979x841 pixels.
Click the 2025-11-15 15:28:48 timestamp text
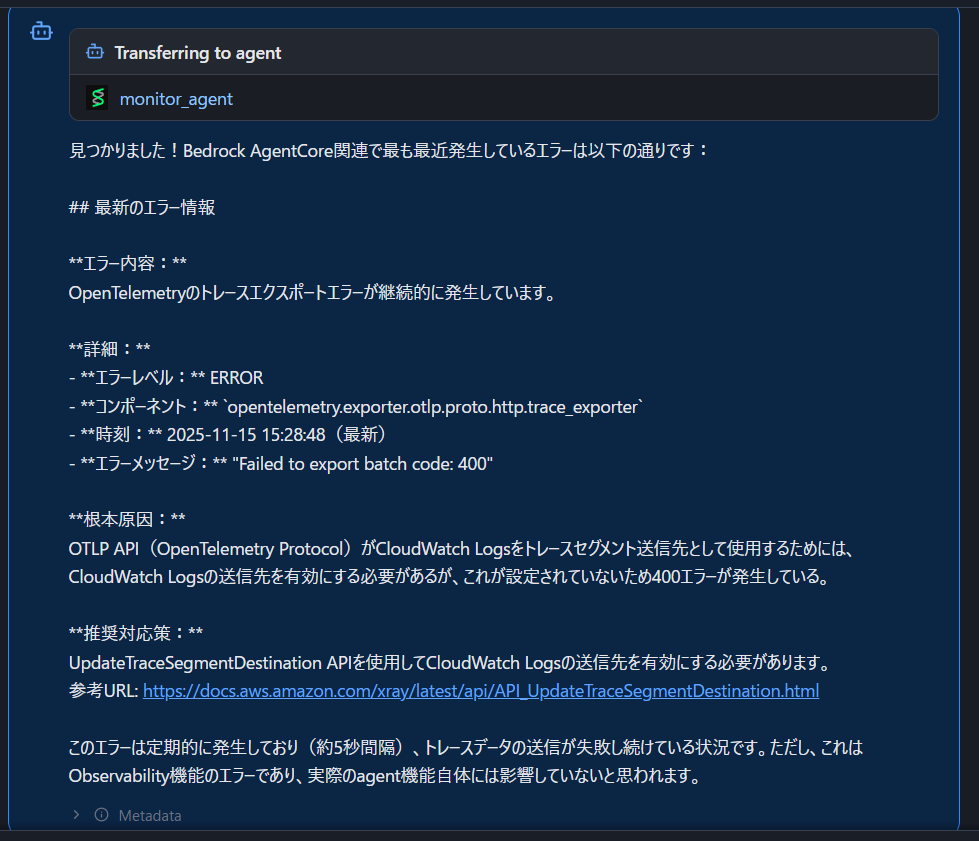tap(246, 435)
